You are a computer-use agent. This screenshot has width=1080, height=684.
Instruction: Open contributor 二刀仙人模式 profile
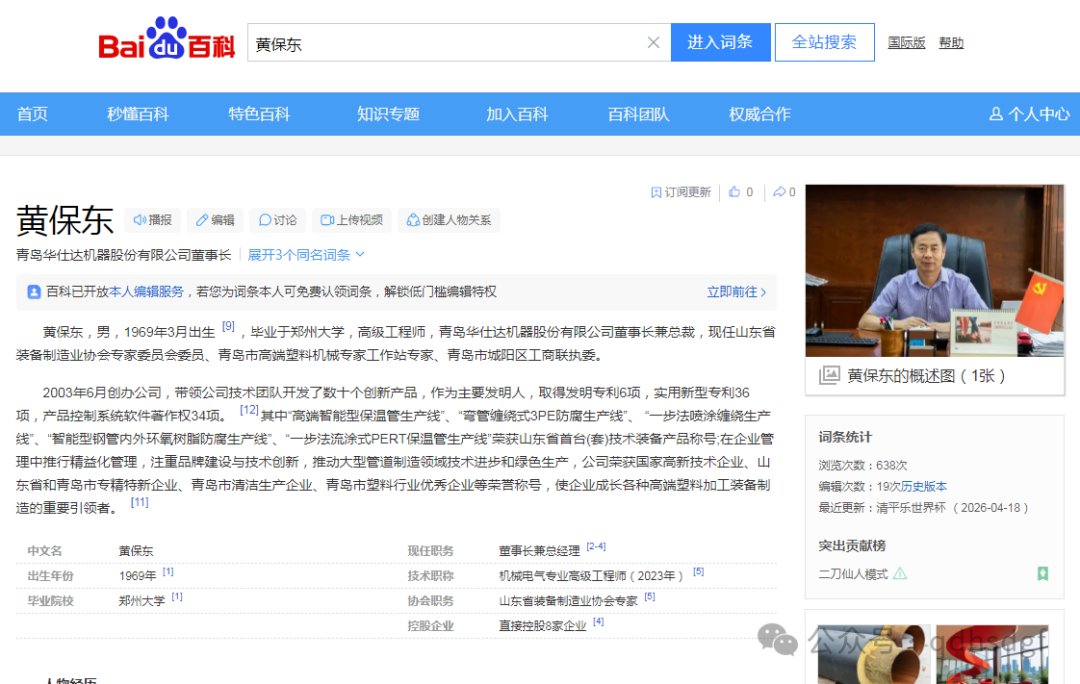[x=853, y=574]
